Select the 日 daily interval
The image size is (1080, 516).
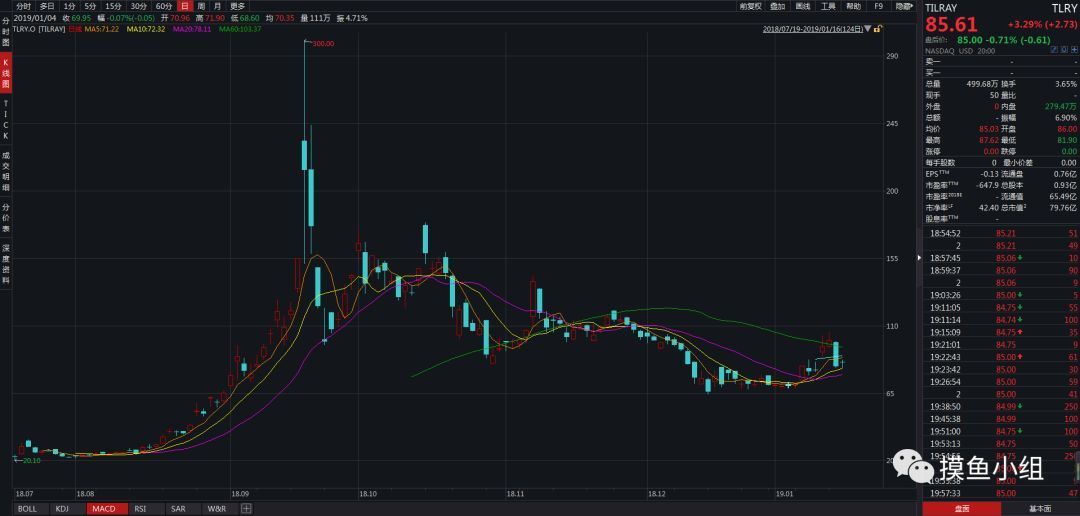pyautogui.click(x=185, y=6)
